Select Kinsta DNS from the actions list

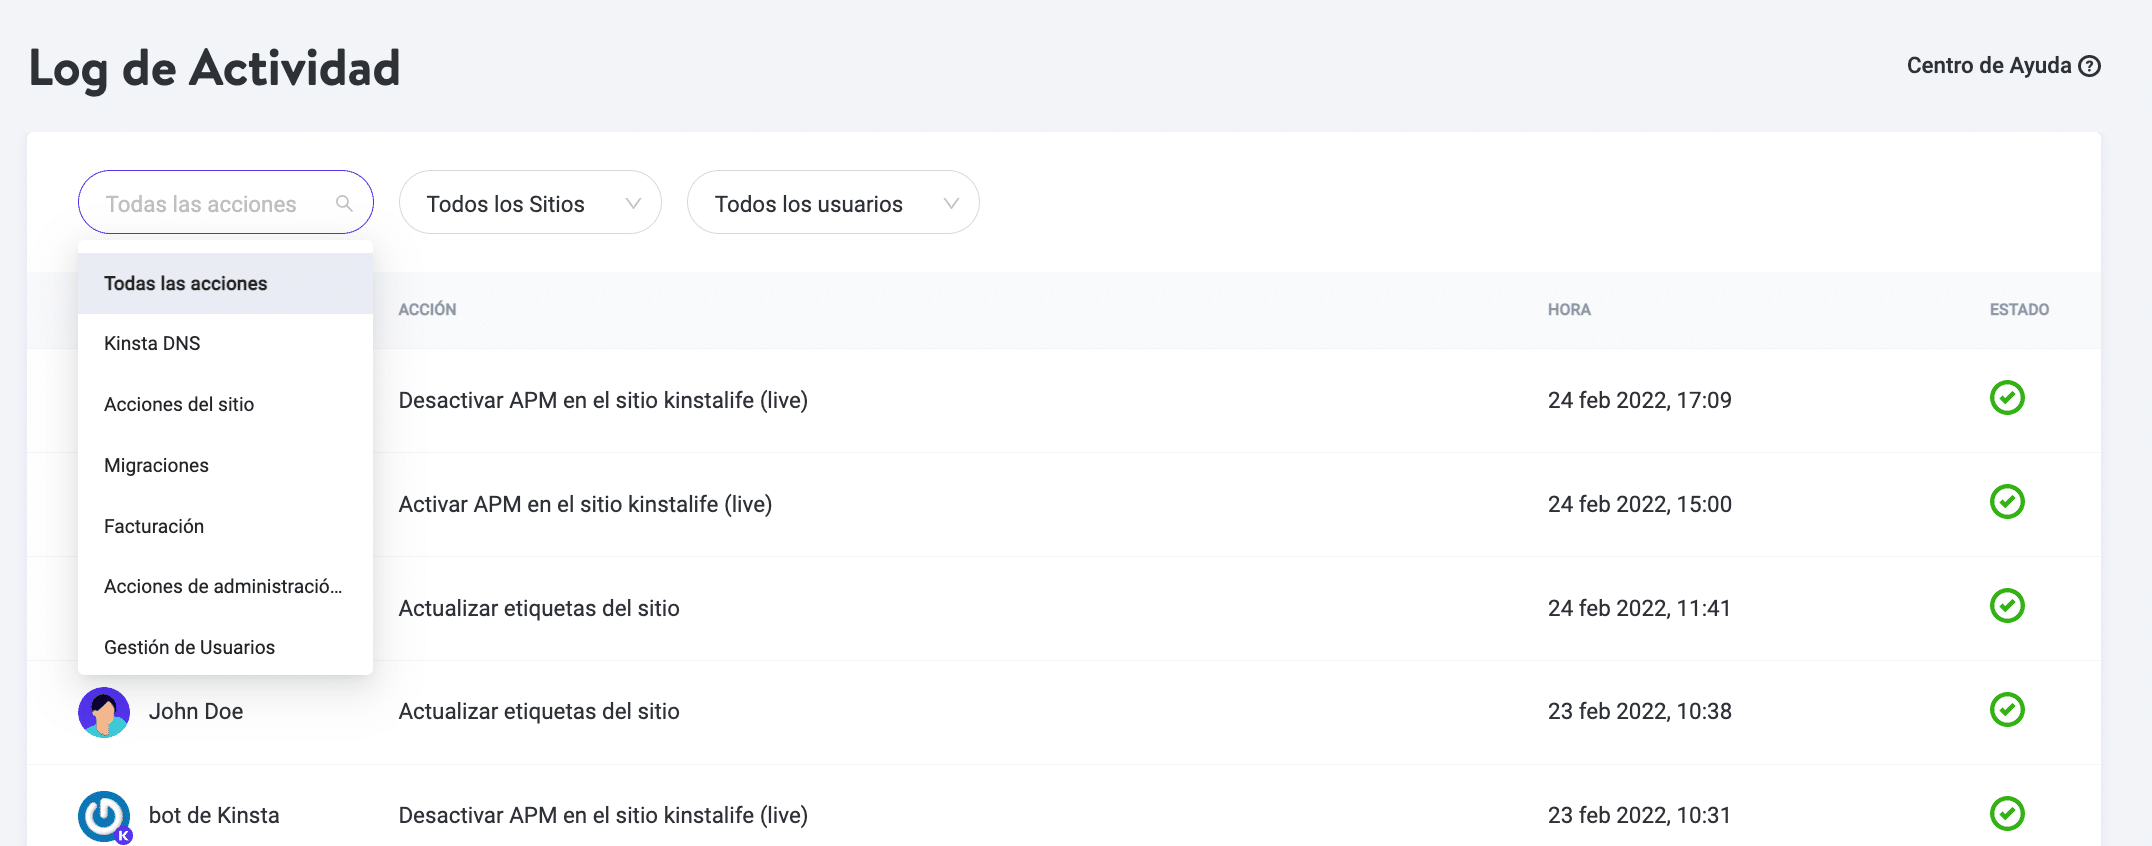[152, 344]
